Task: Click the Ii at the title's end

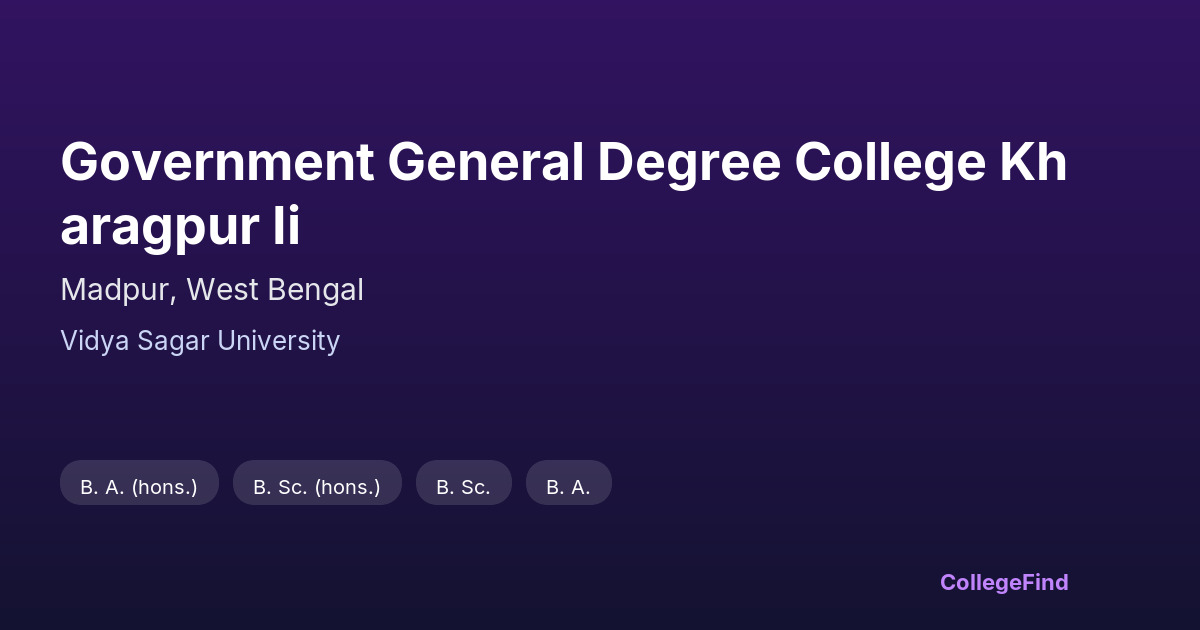Action: point(287,228)
